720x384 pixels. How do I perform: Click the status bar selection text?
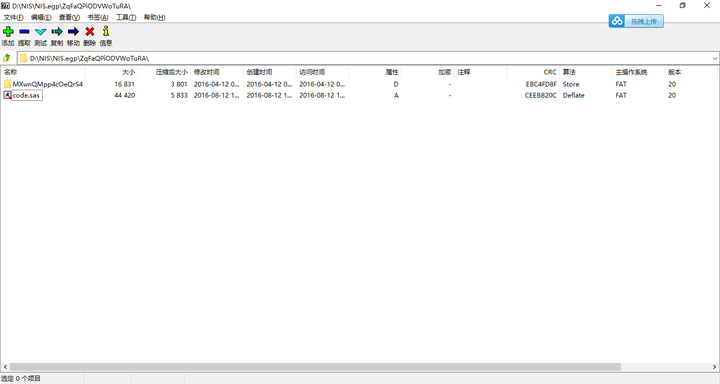pos(21,378)
